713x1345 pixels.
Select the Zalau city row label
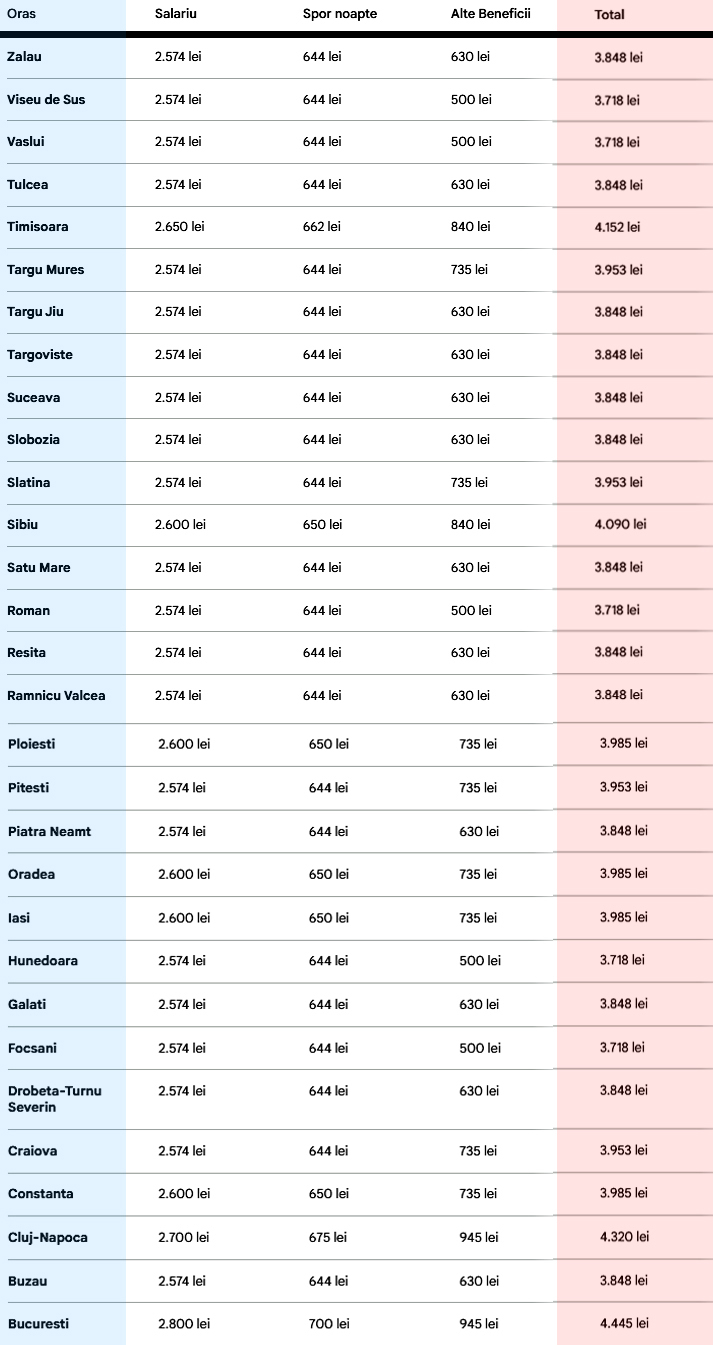(24, 57)
